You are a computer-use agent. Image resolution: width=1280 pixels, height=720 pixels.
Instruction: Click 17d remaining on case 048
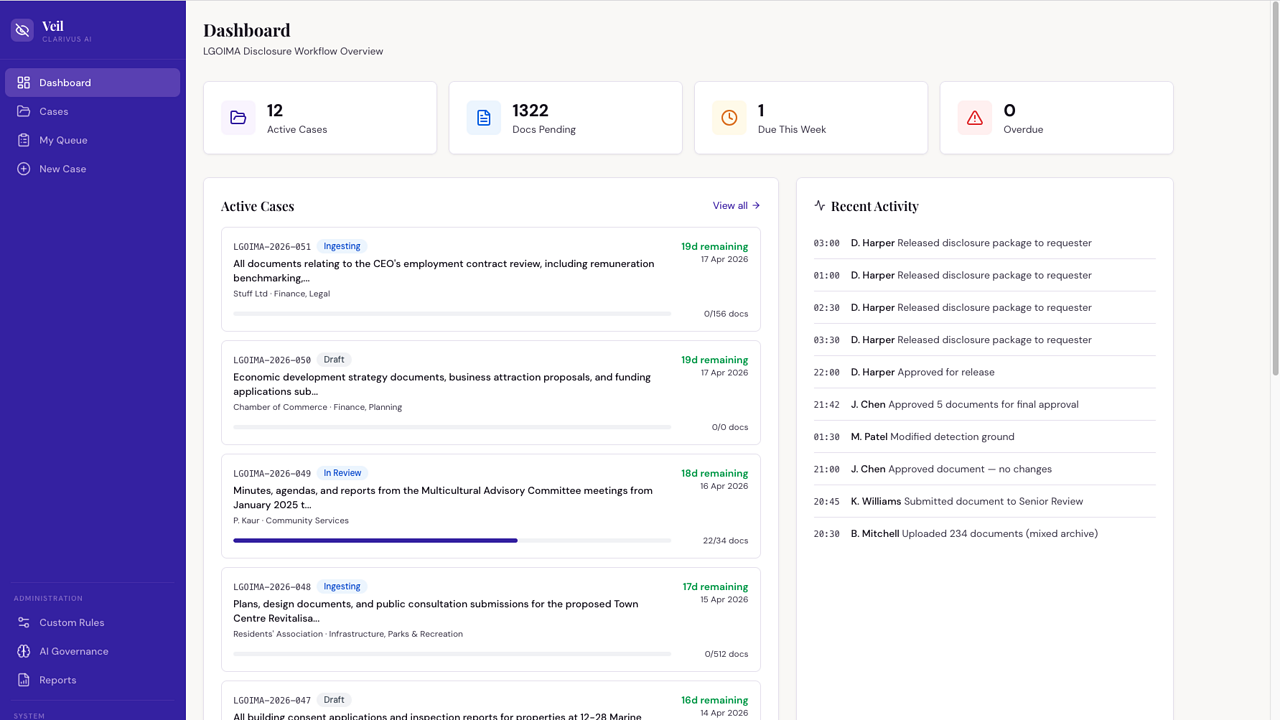click(715, 587)
